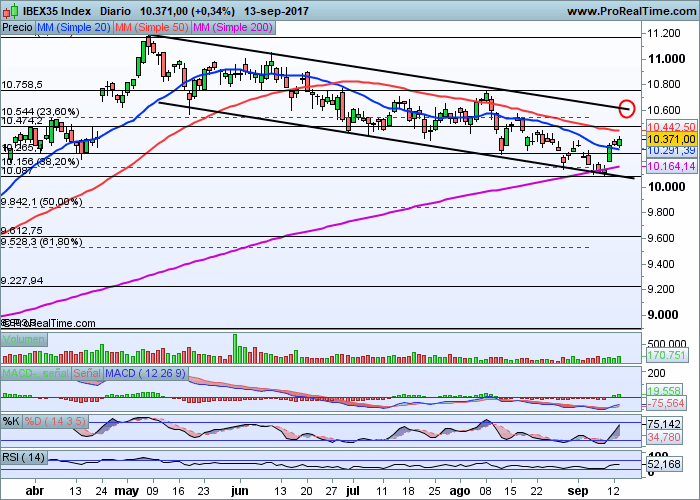The width and height of the screenshot is (700, 500).
Task: Select the MM (Simple 20) legend label
Action: [x=74, y=28]
